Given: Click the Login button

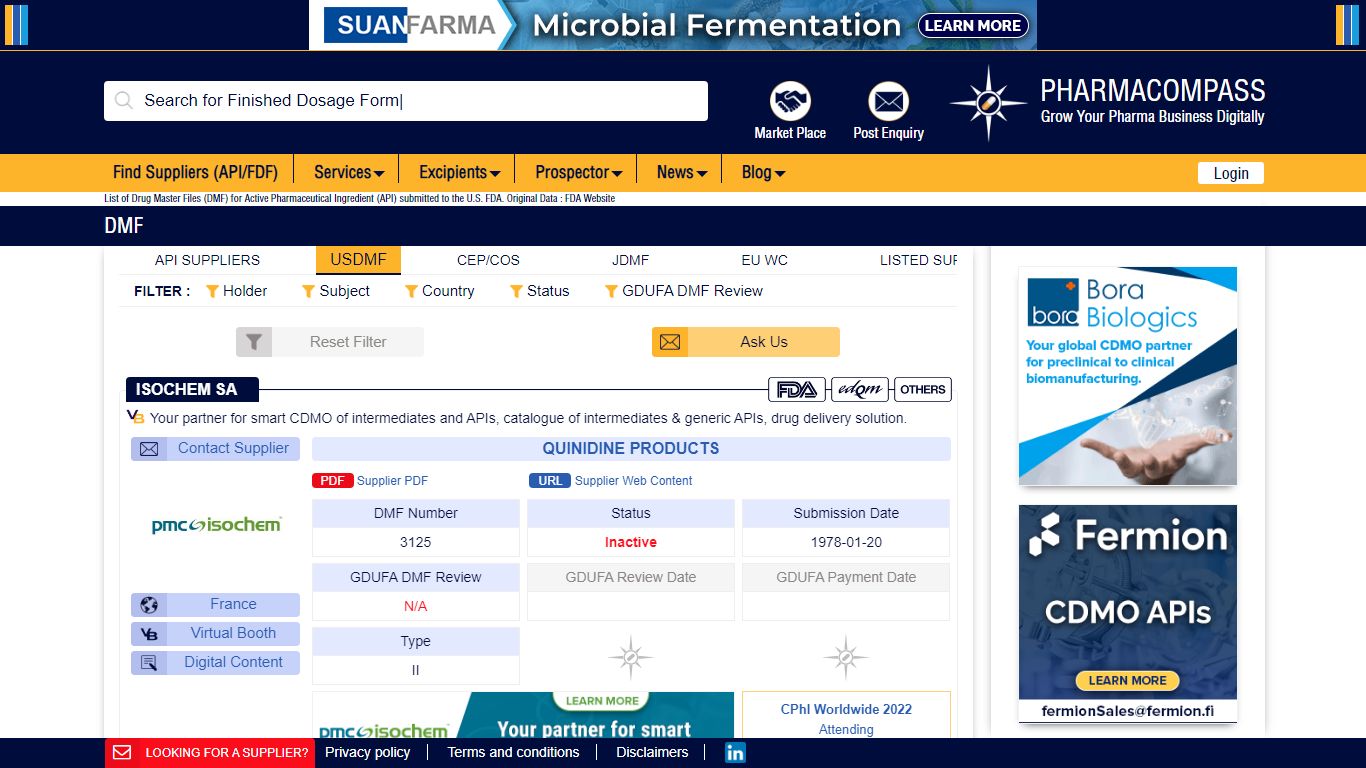Looking at the screenshot, I should [1231, 173].
